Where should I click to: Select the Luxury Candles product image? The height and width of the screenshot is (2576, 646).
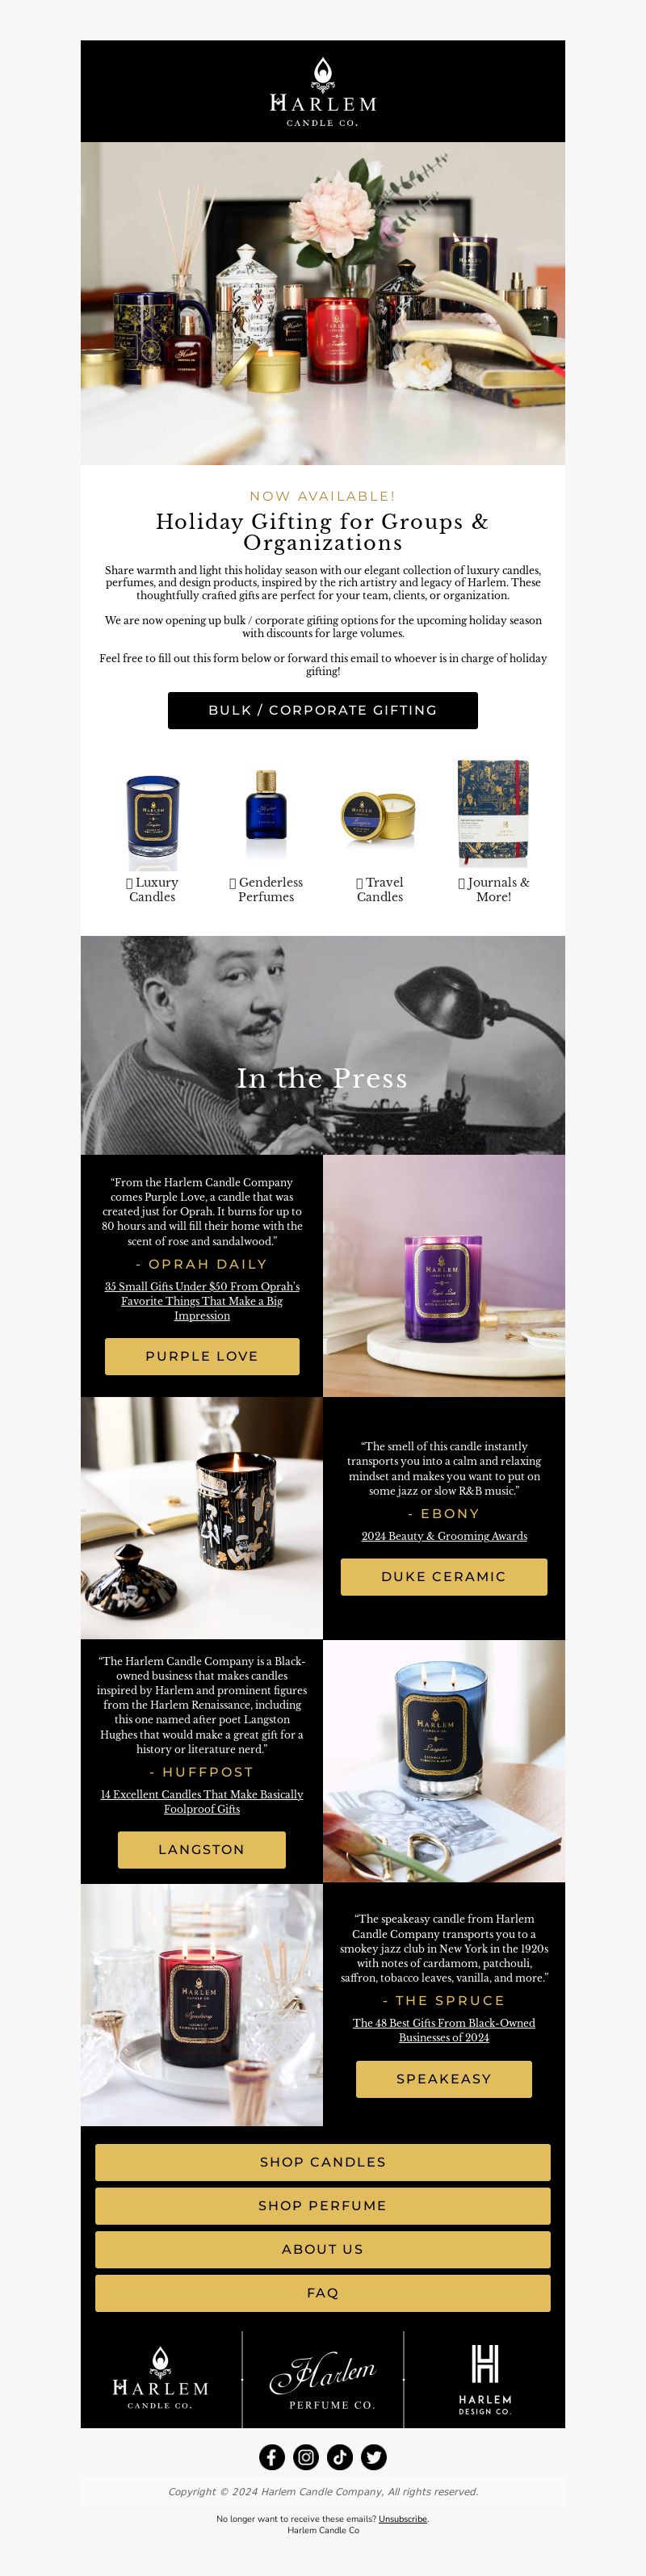point(152,821)
